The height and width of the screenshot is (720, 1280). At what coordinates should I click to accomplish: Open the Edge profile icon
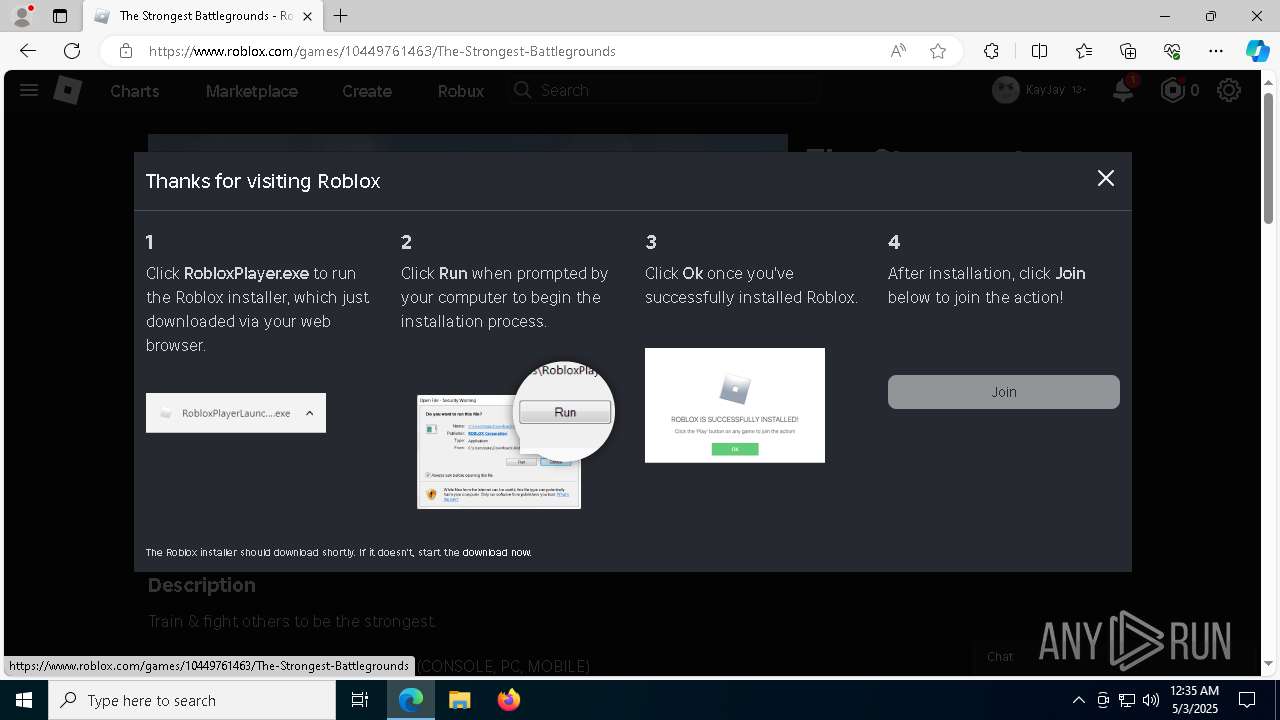click(x=22, y=16)
